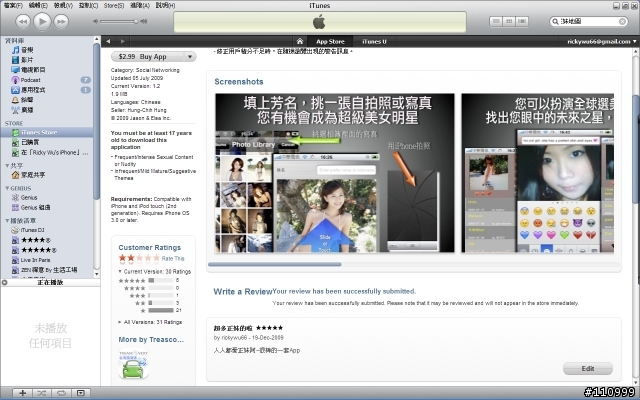Switch to list view icon

496,21
